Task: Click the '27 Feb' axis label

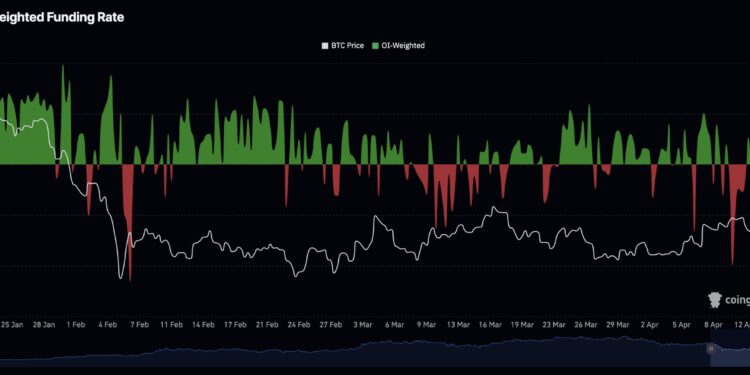Action: pyautogui.click(x=331, y=325)
